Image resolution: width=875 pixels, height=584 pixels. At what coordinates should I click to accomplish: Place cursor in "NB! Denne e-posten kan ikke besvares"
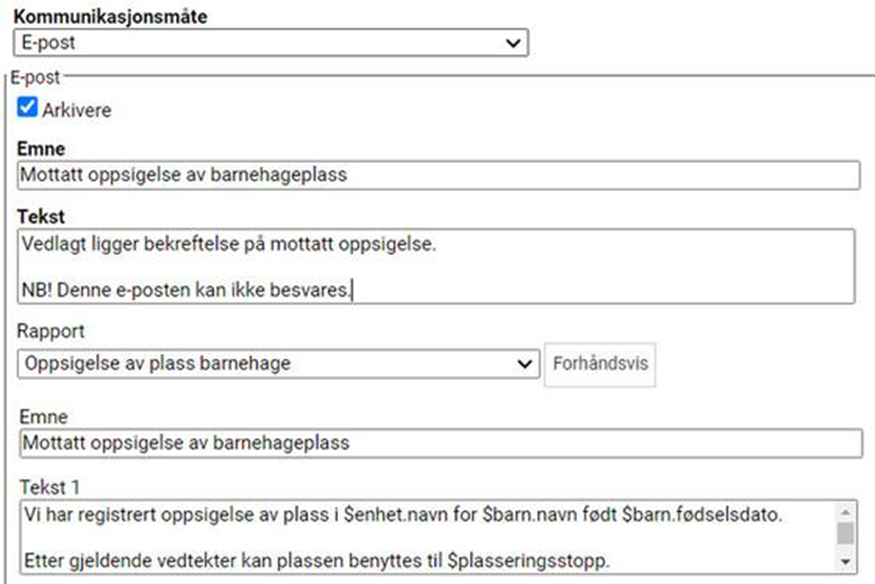coord(187,291)
